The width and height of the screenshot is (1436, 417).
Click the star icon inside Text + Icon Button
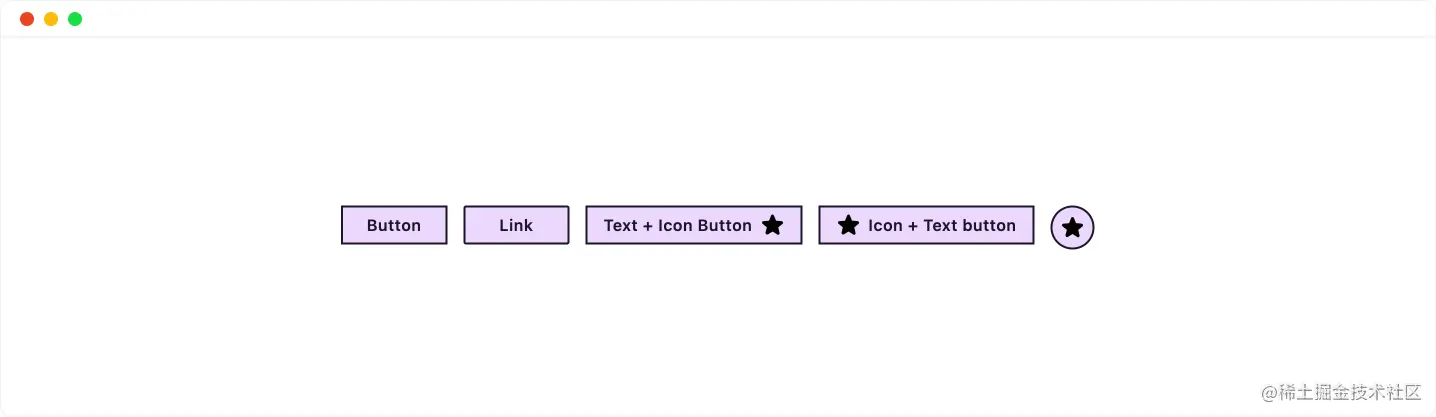point(772,225)
